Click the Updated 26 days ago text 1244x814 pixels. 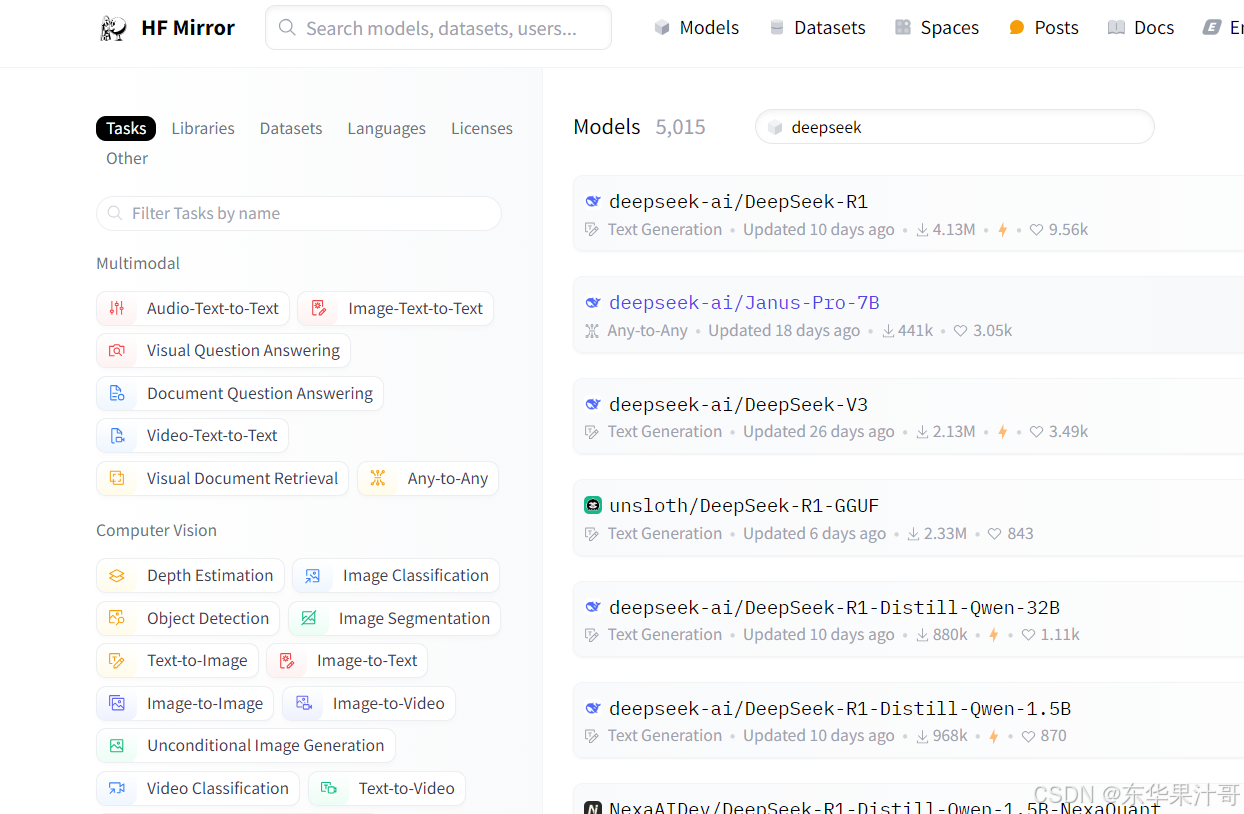pos(819,432)
